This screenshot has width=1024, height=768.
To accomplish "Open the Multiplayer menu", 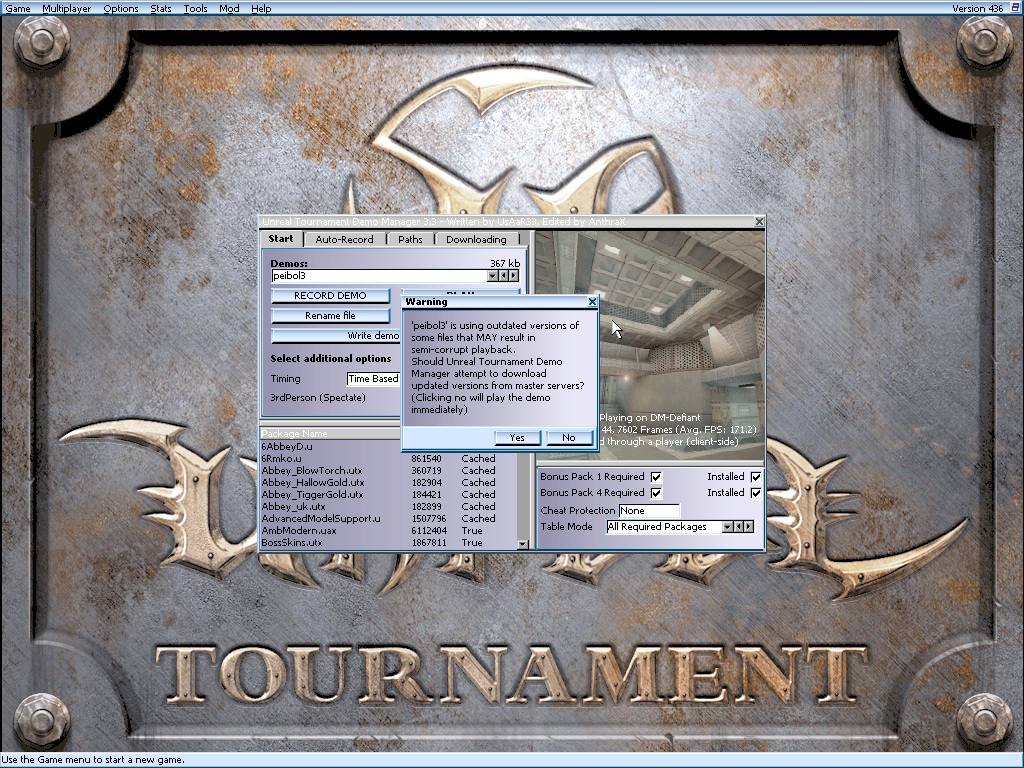I will pos(67,8).
